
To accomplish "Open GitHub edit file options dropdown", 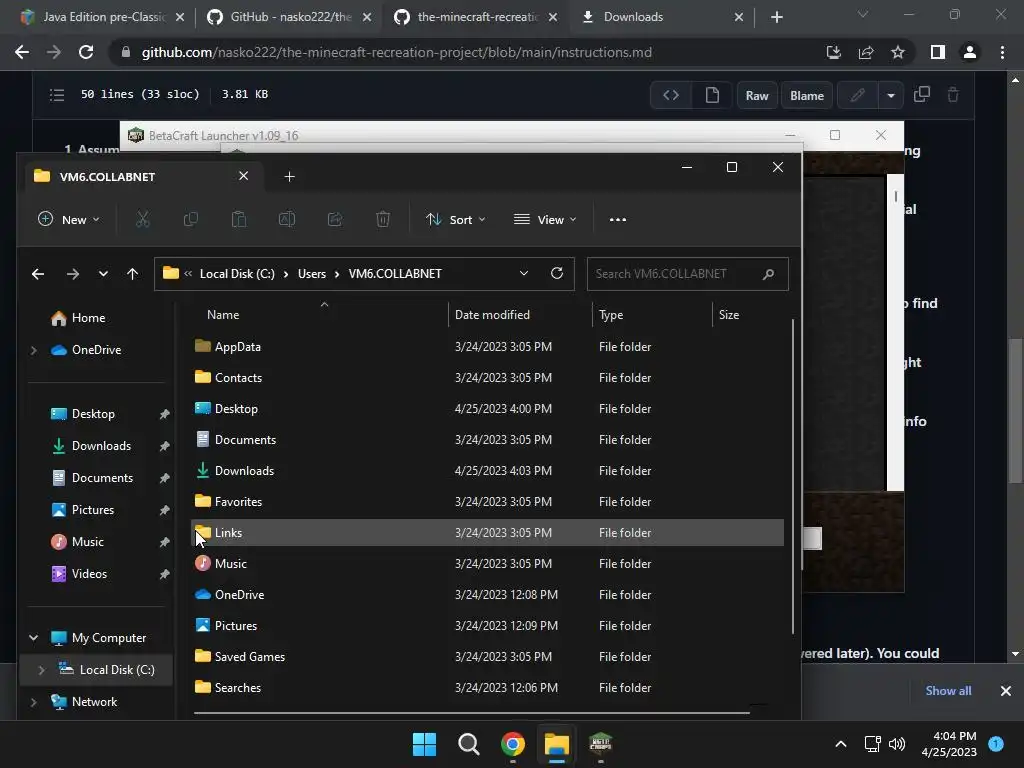I will coord(891,95).
